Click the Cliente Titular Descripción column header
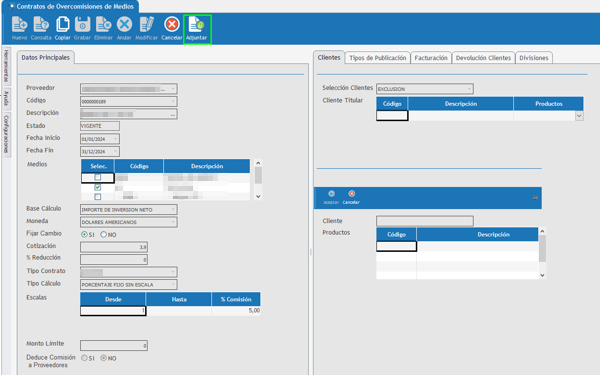Screen dimensions: 600x375 461,104
